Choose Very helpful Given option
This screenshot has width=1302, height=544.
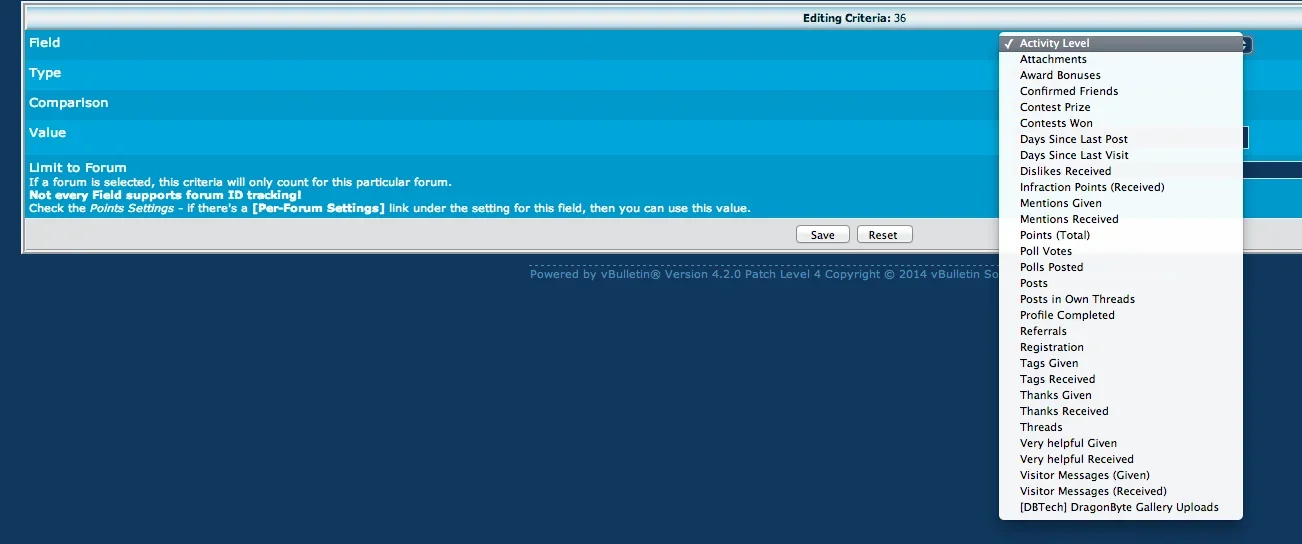tap(1121, 443)
